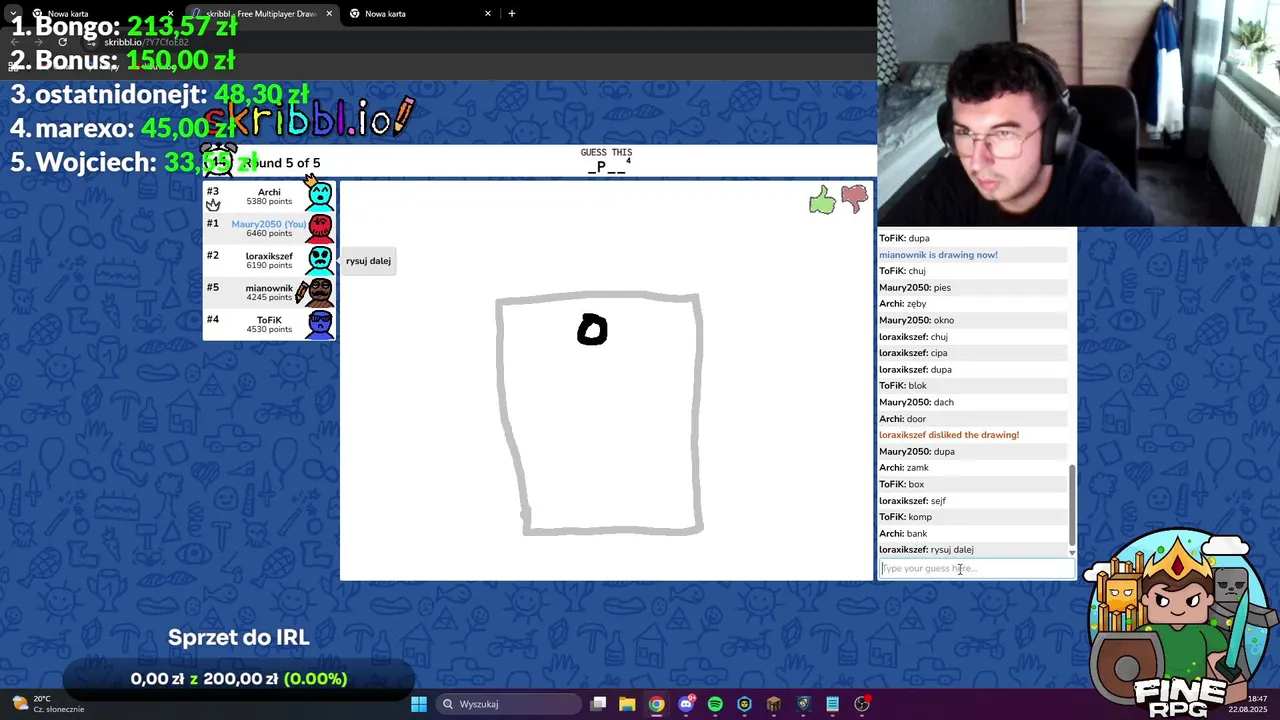This screenshot has width=1280, height=720.
Task: Select the mianownik player name
Action: click(269, 288)
